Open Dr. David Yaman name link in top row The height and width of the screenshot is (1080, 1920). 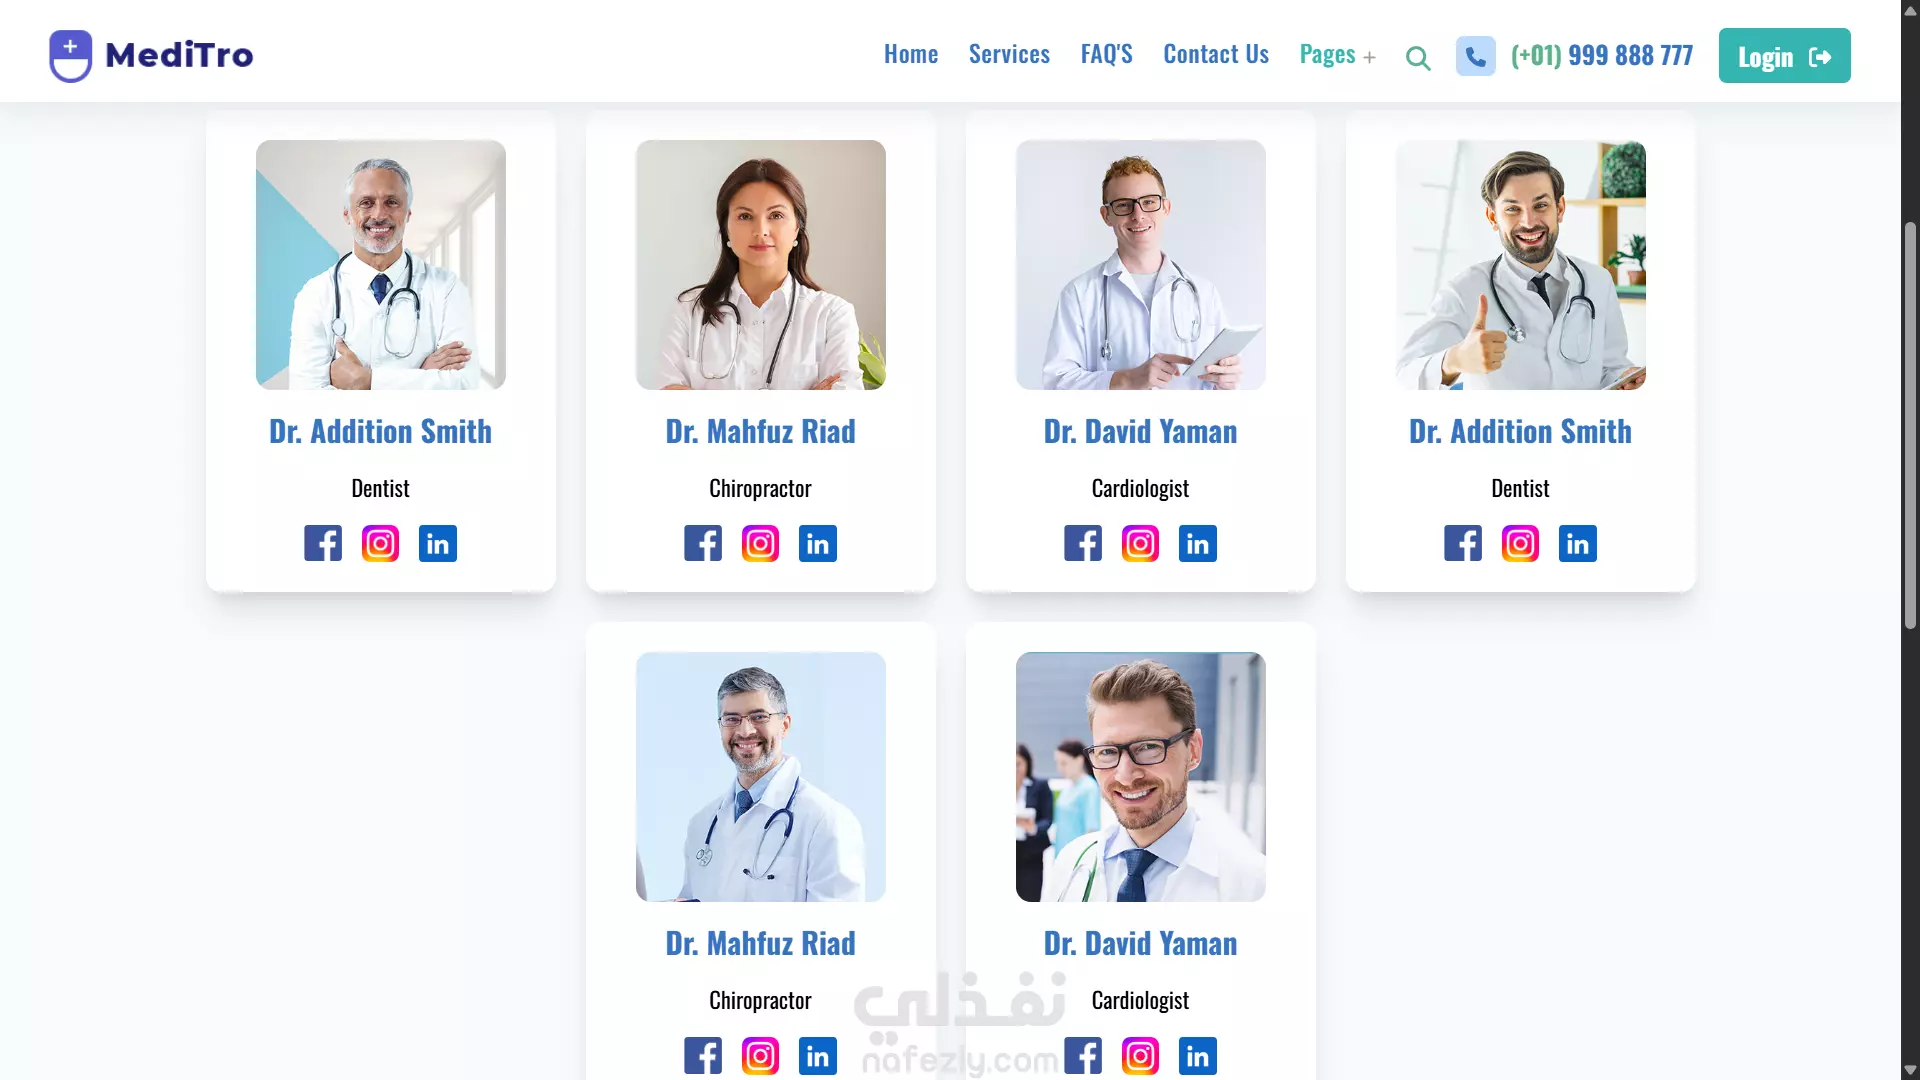click(x=1140, y=431)
